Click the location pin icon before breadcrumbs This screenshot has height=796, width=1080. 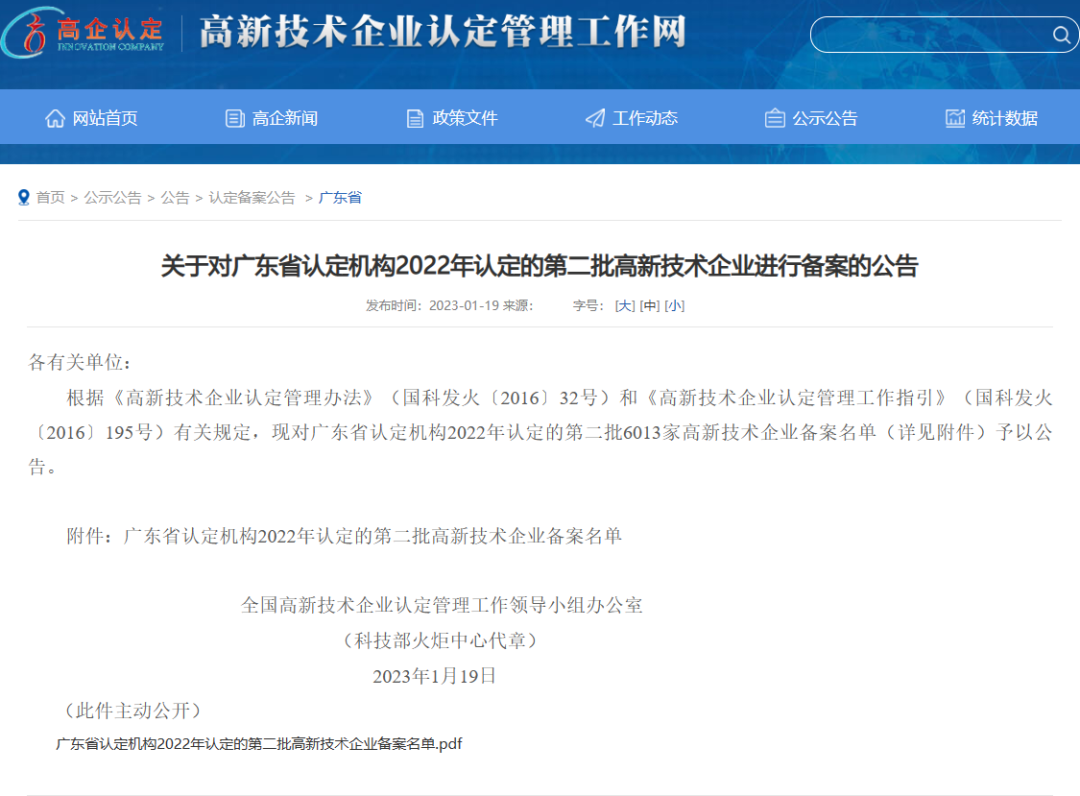(x=23, y=197)
